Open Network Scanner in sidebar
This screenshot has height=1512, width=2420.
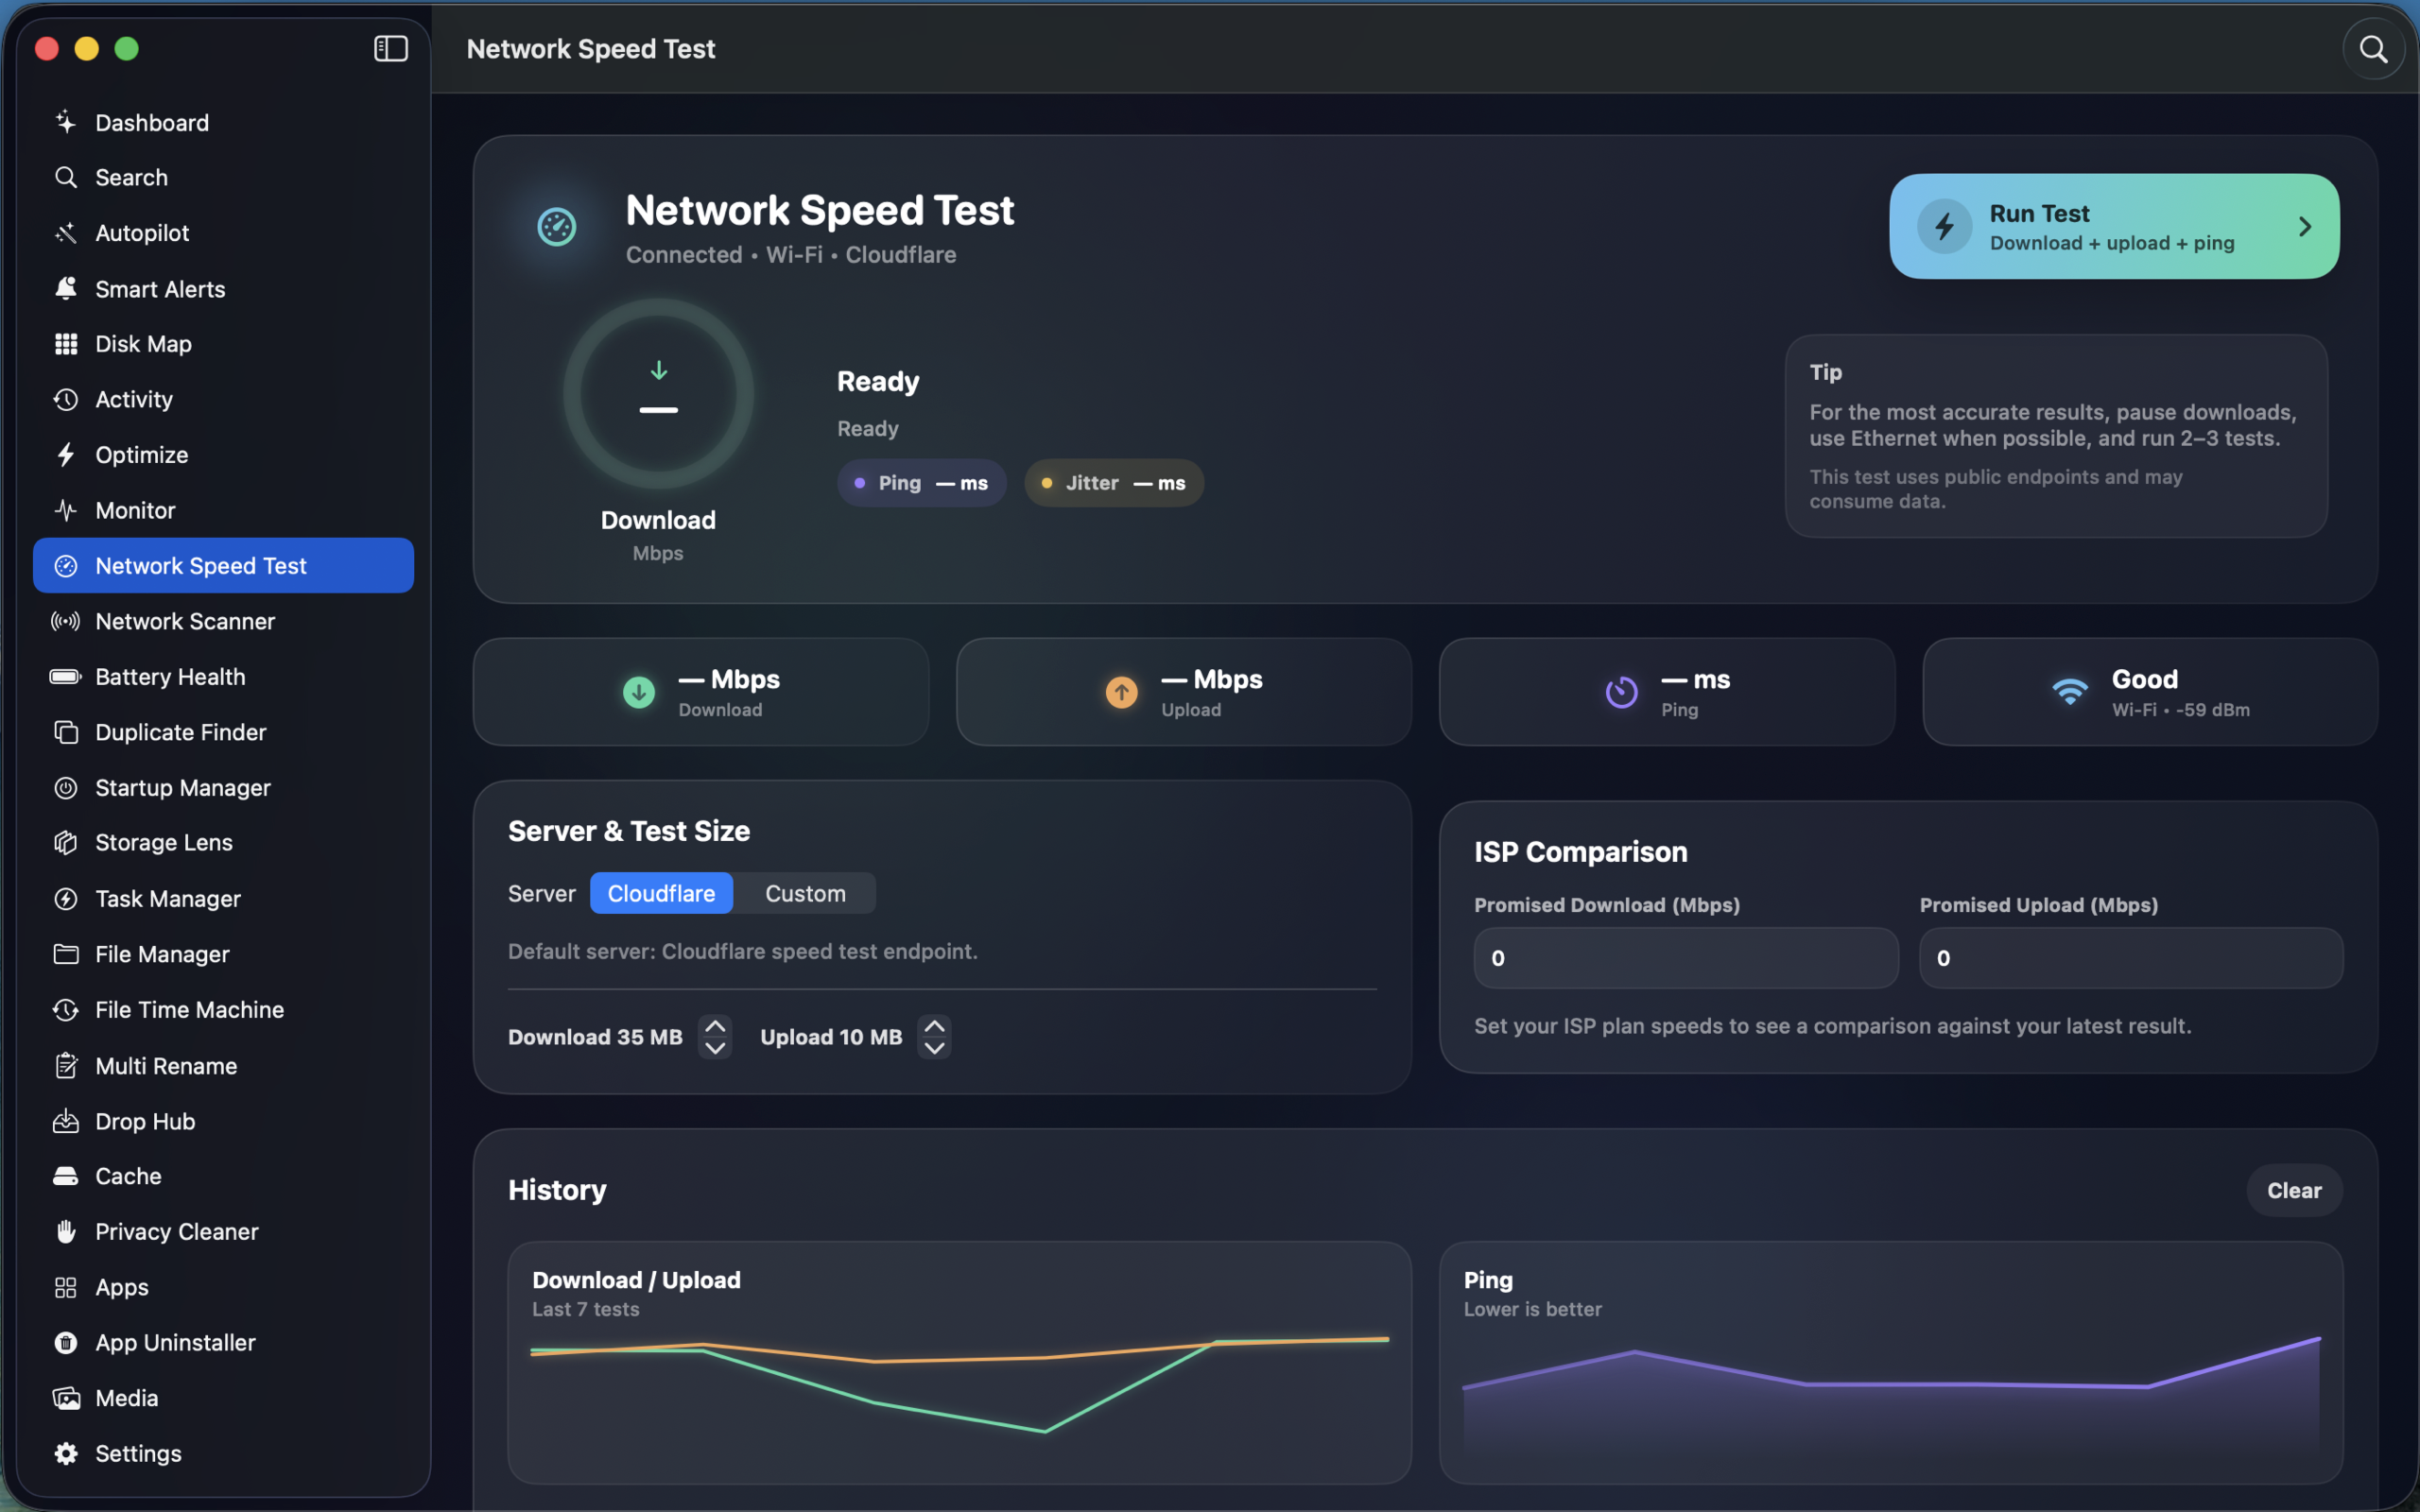pyautogui.click(x=223, y=621)
